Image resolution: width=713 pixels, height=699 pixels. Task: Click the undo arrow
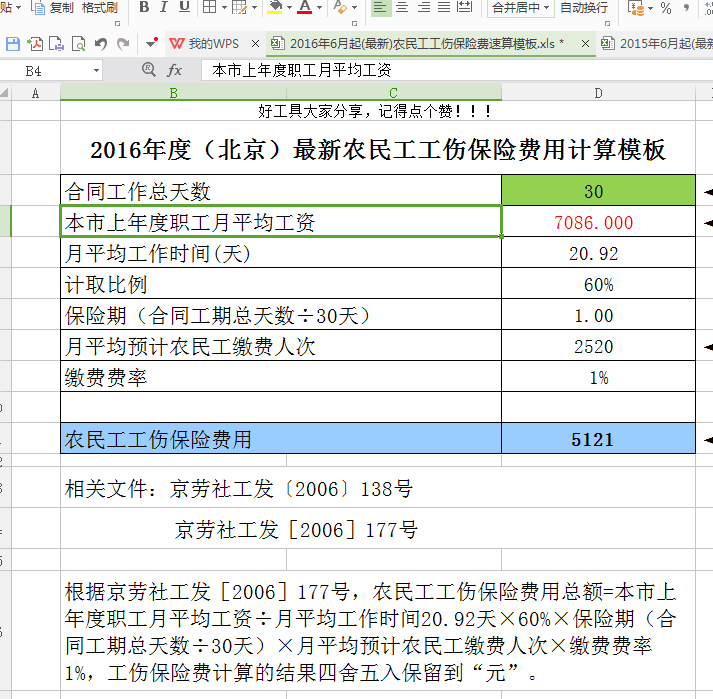(x=101, y=44)
